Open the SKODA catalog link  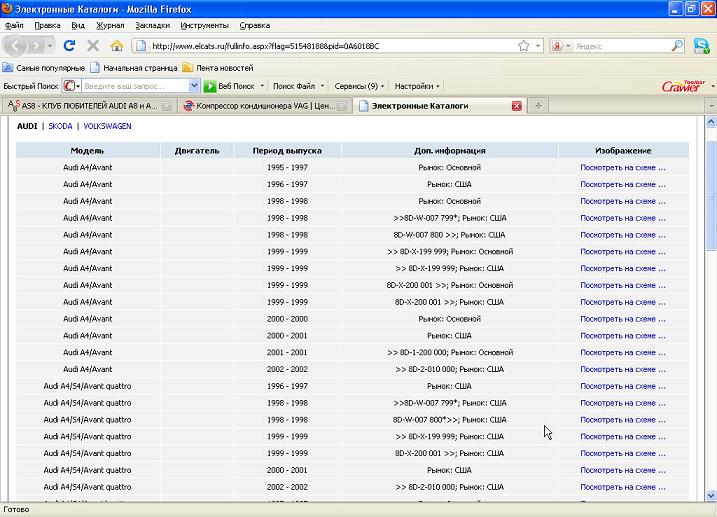tap(60, 126)
